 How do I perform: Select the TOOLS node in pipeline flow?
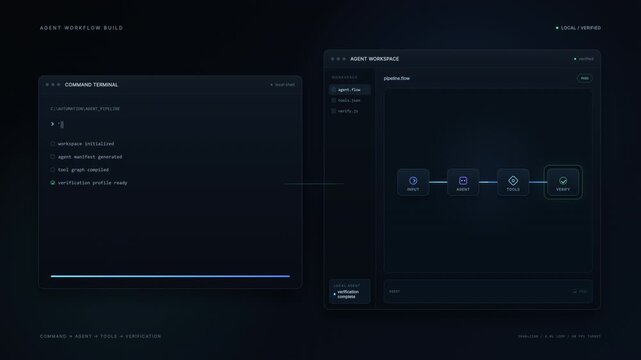click(513, 182)
